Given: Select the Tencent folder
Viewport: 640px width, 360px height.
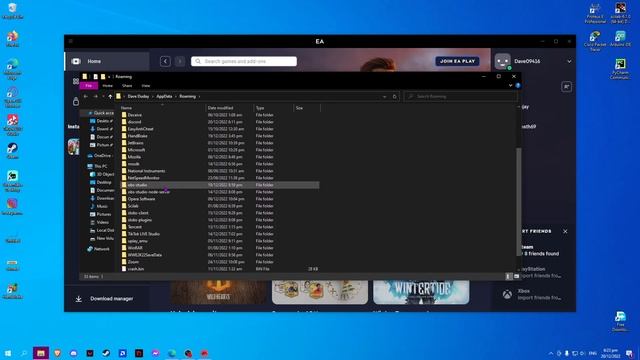Looking at the screenshot, I should tap(134, 227).
